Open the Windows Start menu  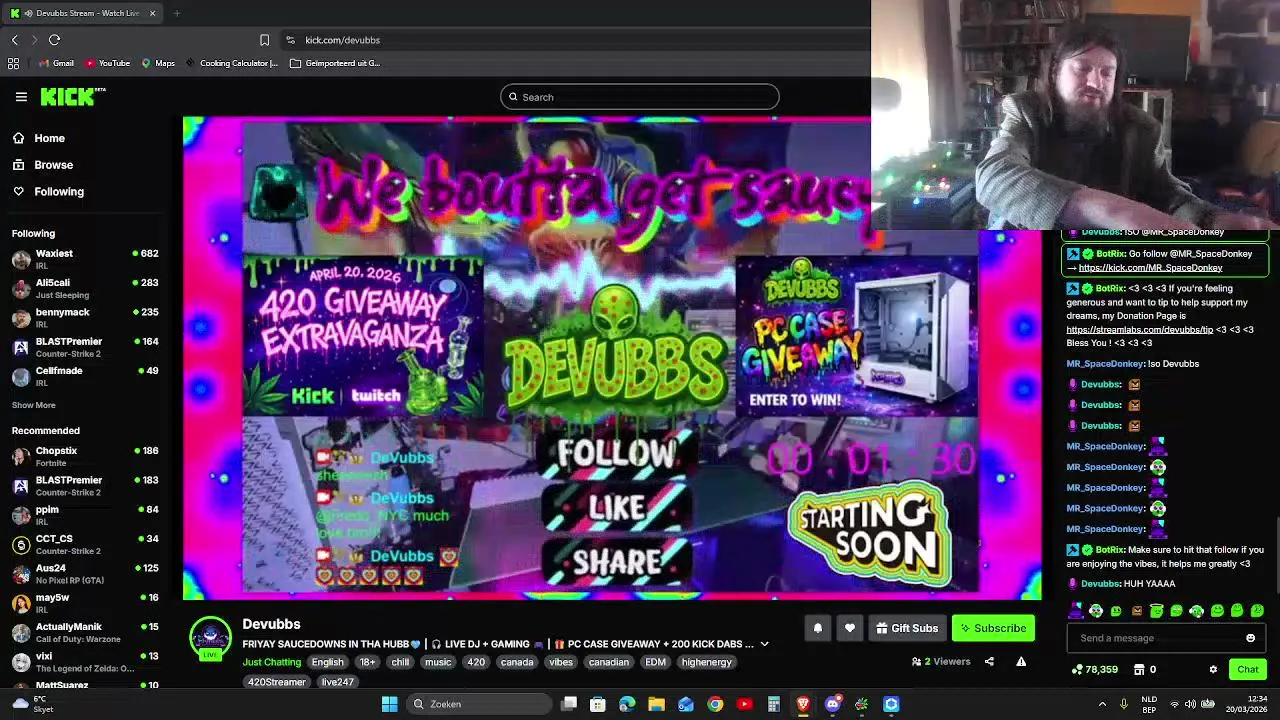click(389, 704)
